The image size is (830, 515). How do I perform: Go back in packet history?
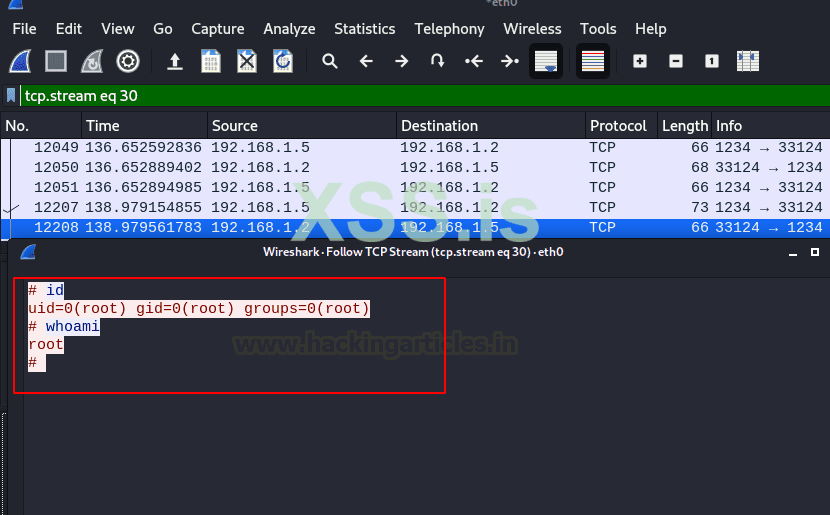pos(366,61)
